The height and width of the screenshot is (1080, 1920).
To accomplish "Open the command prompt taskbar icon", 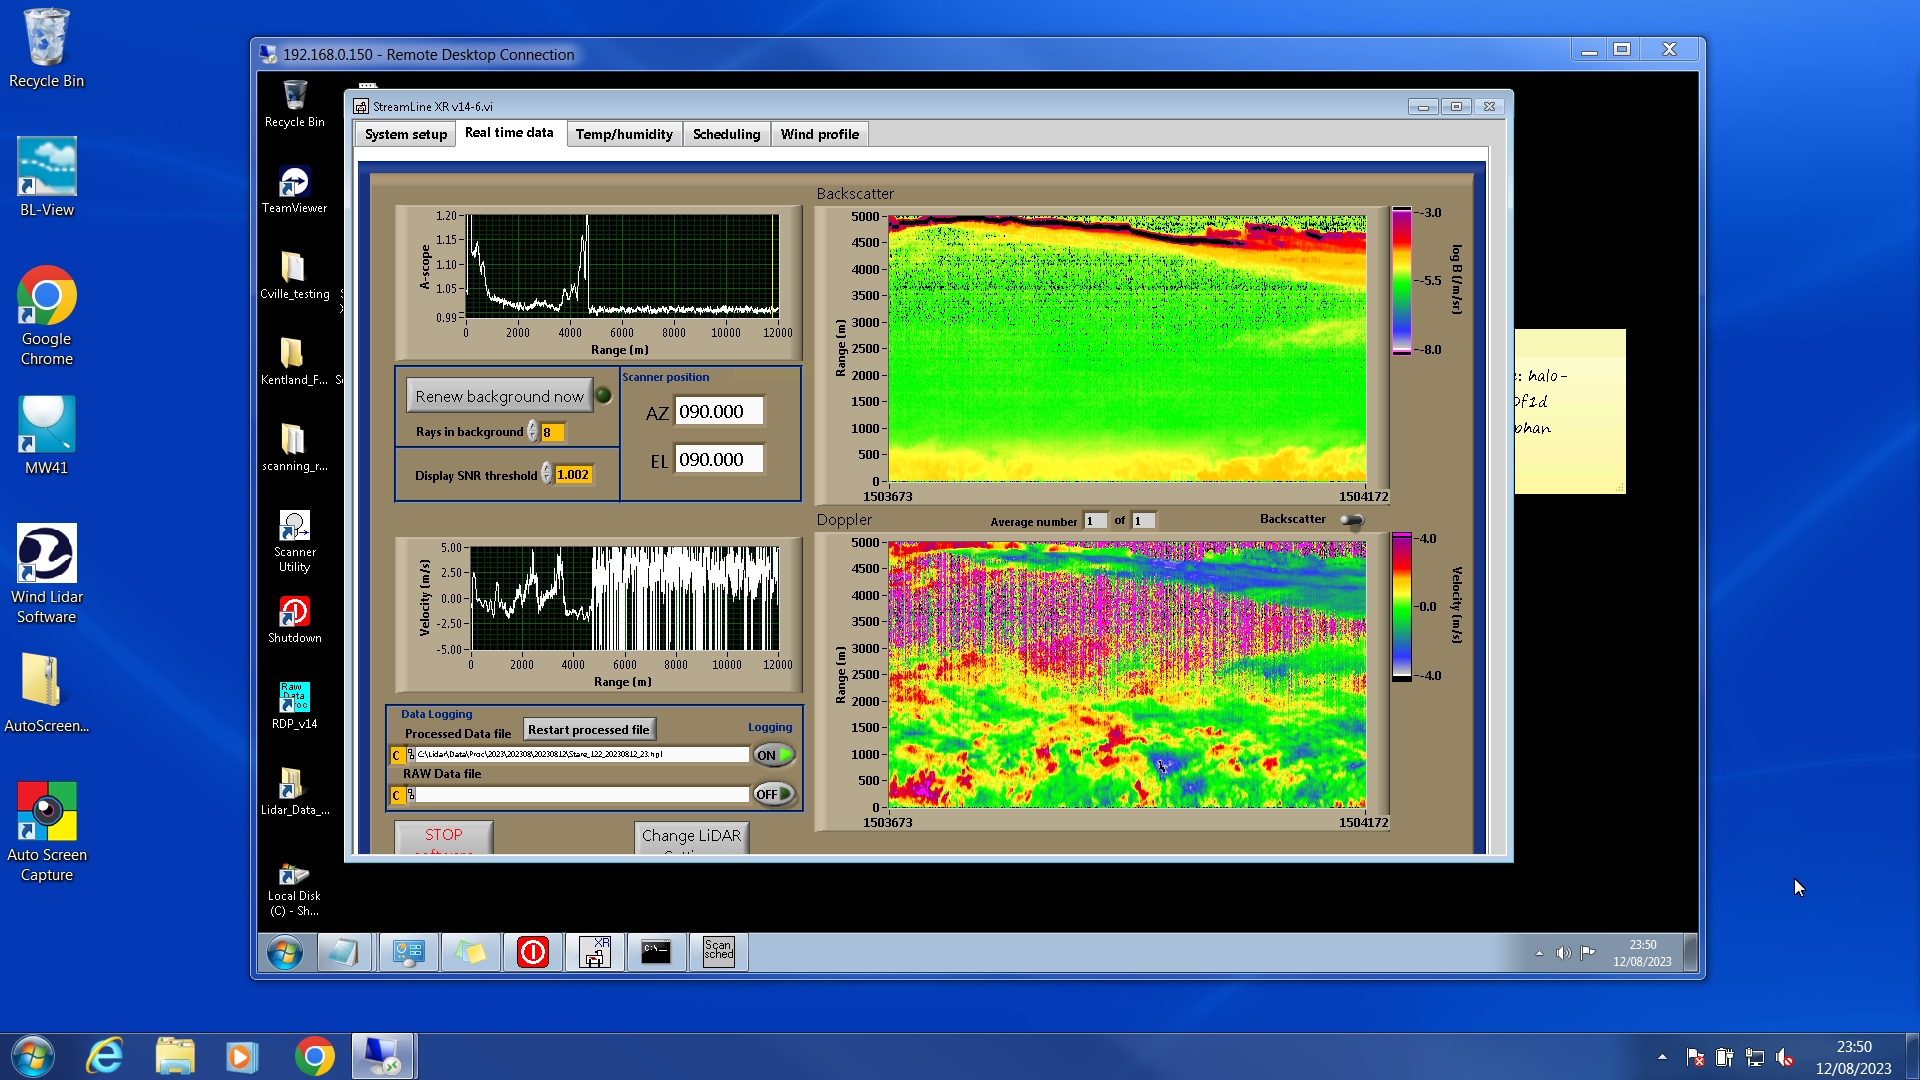I will tap(656, 952).
